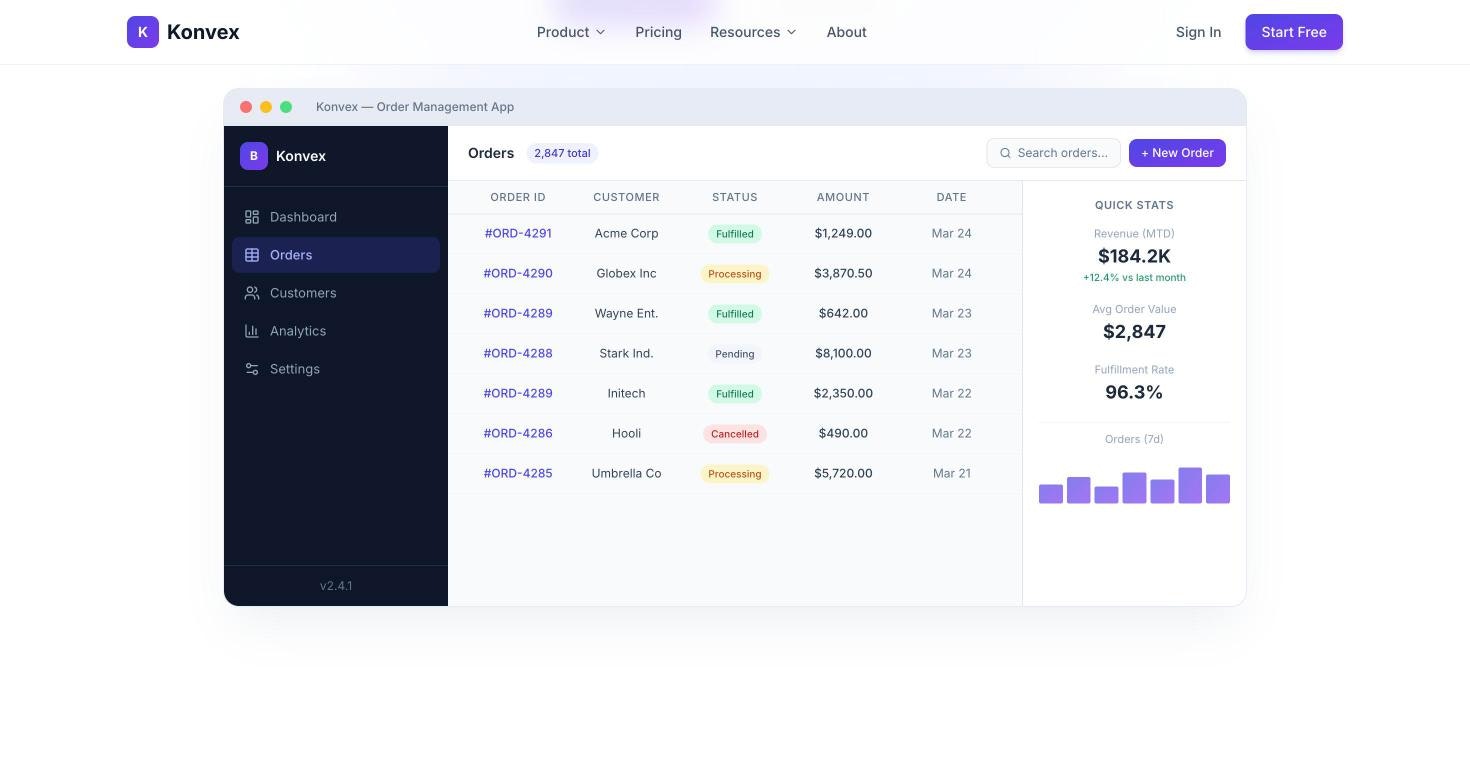
Task: Click Fulfilled badge on Acme Corp row
Action: [735, 234]
